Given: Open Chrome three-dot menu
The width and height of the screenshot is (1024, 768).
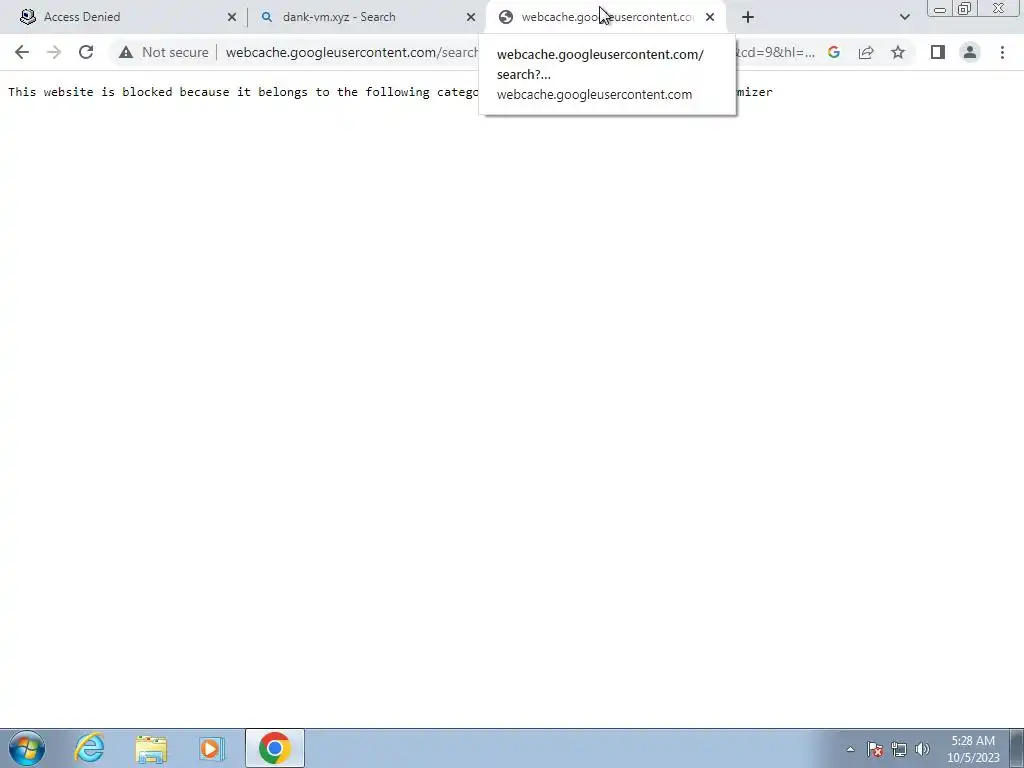Looking at the screenshot, I should 1002,52.
